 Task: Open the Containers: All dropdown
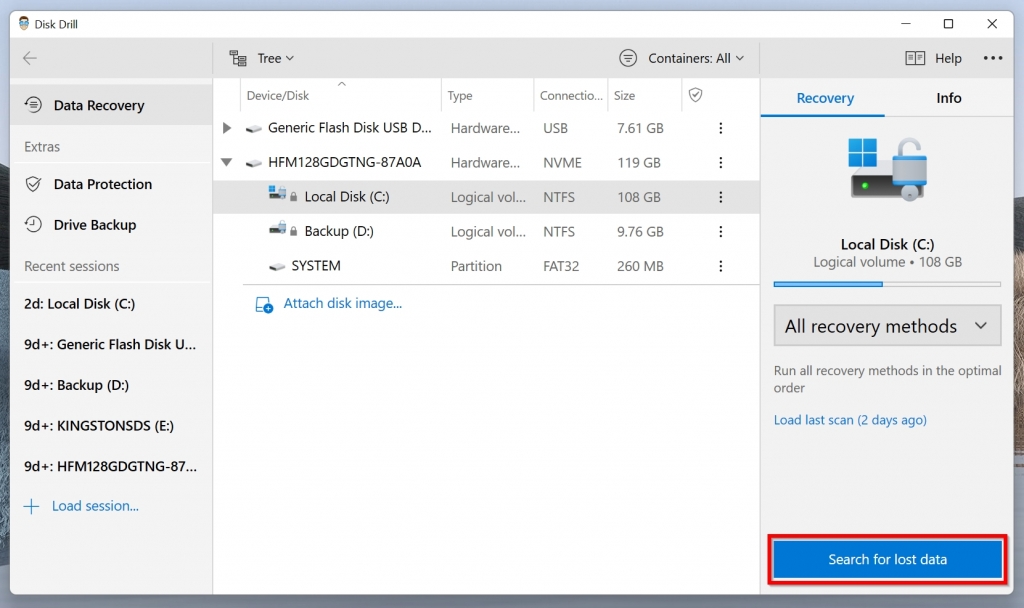696,58
